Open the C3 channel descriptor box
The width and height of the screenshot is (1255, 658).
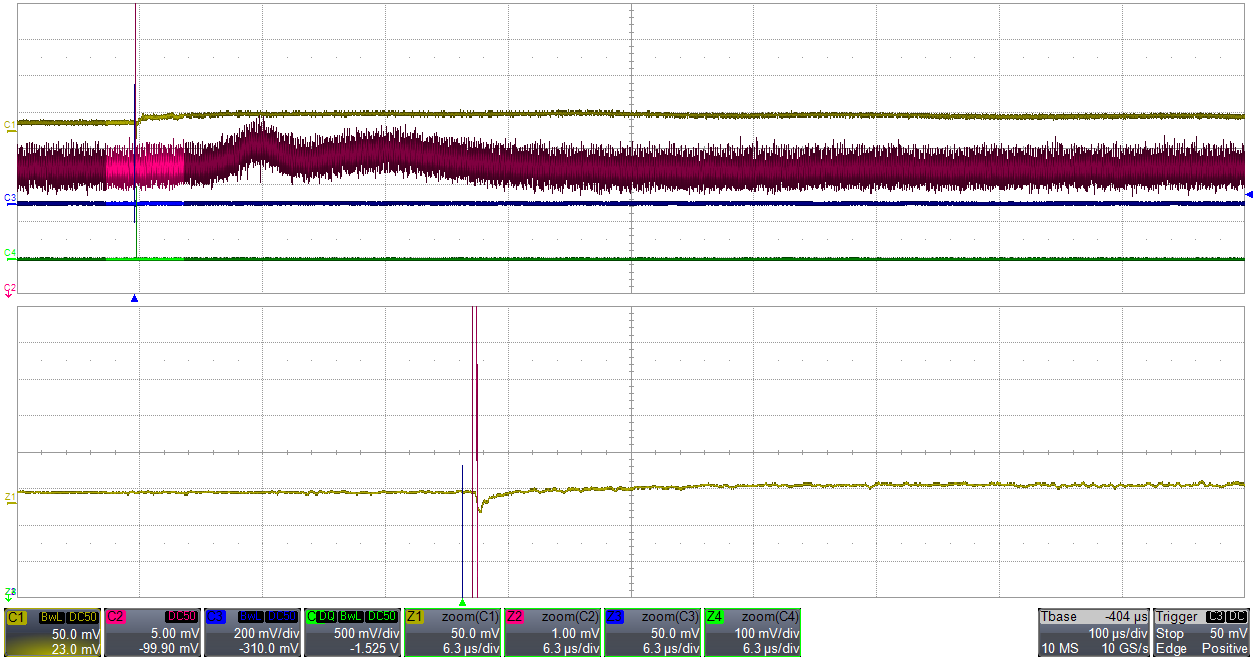tap(253, 632)
